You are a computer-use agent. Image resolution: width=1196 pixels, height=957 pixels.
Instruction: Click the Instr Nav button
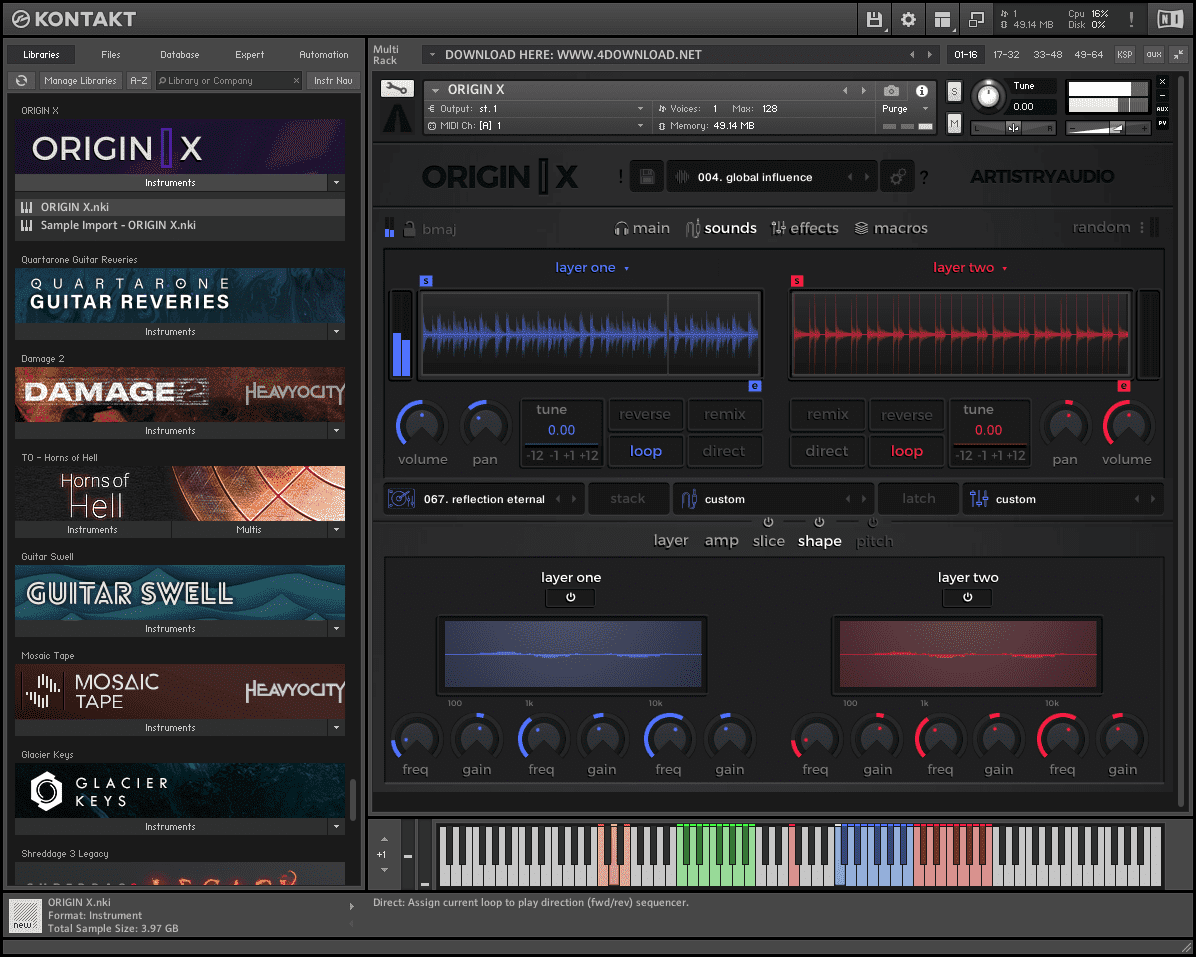pos(333,81)
